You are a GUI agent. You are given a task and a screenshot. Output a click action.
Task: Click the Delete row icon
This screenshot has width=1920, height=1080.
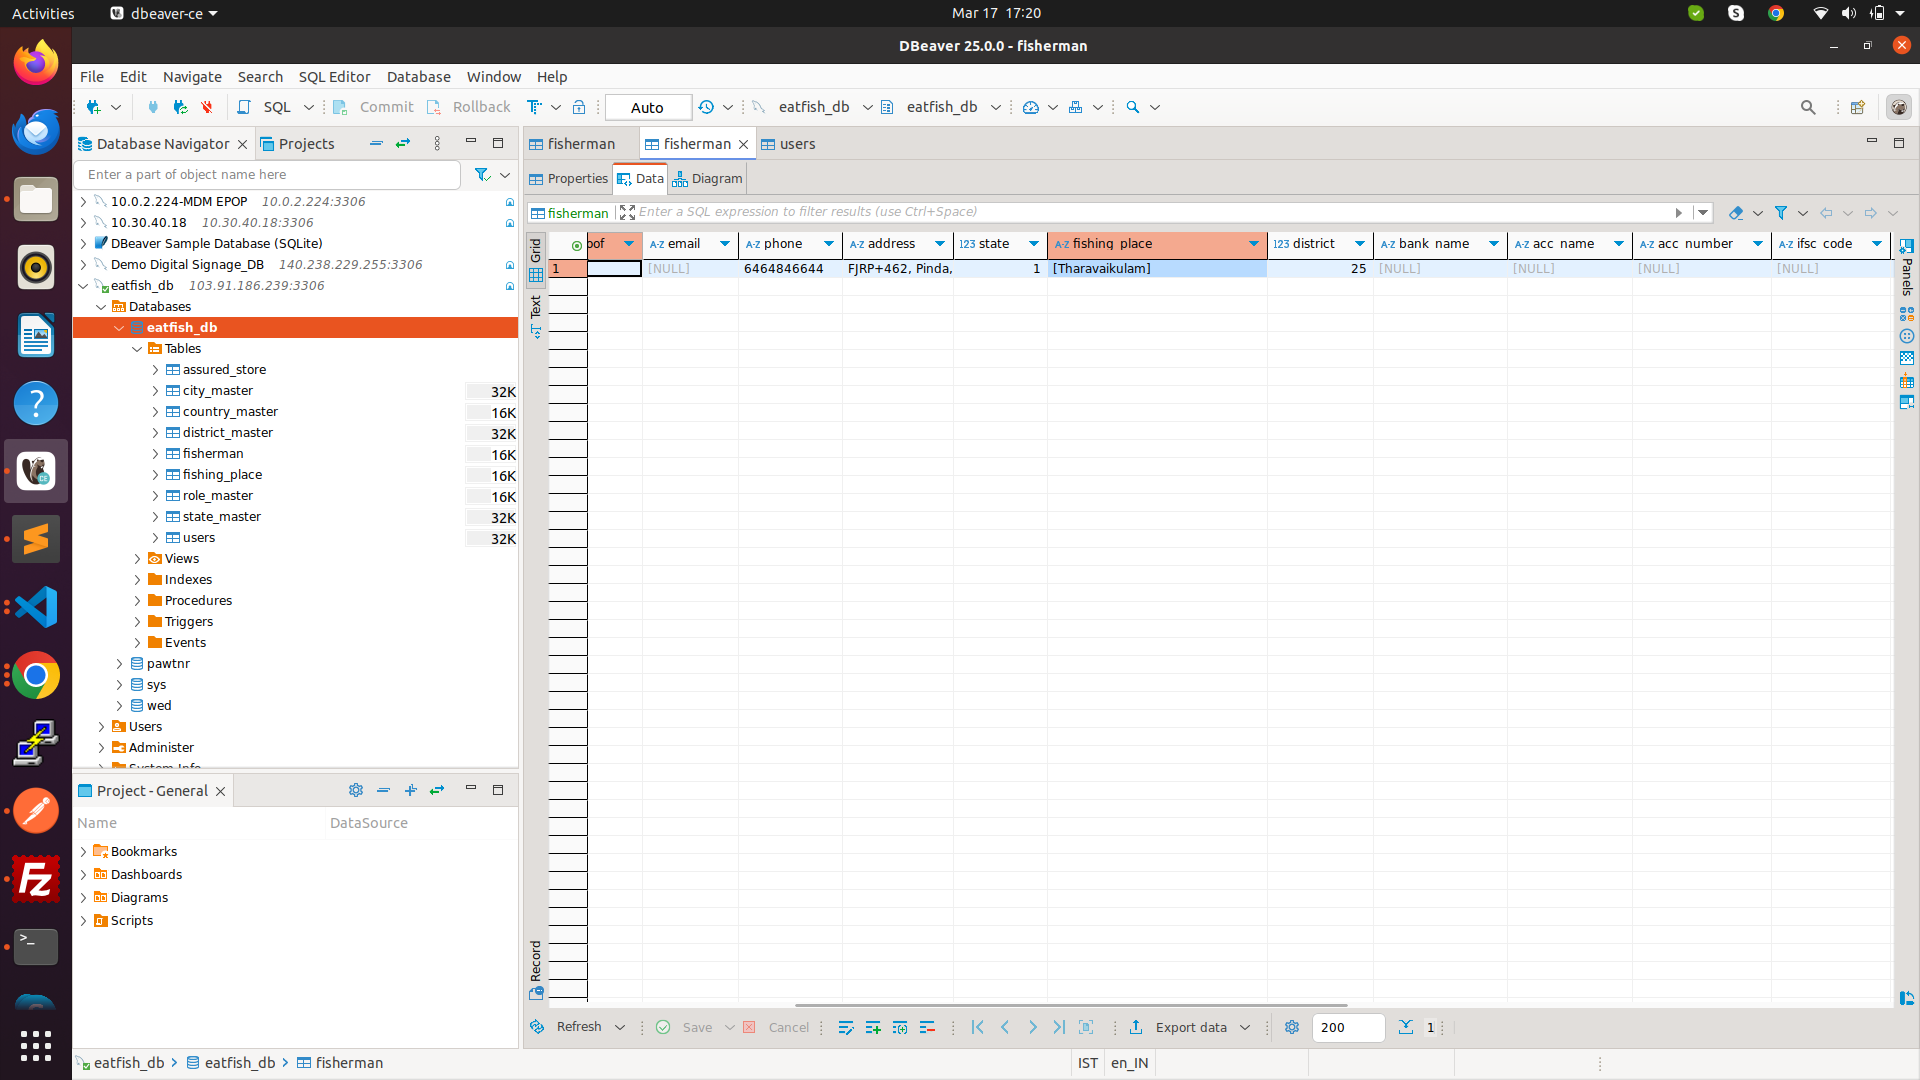pos(927,1027)
